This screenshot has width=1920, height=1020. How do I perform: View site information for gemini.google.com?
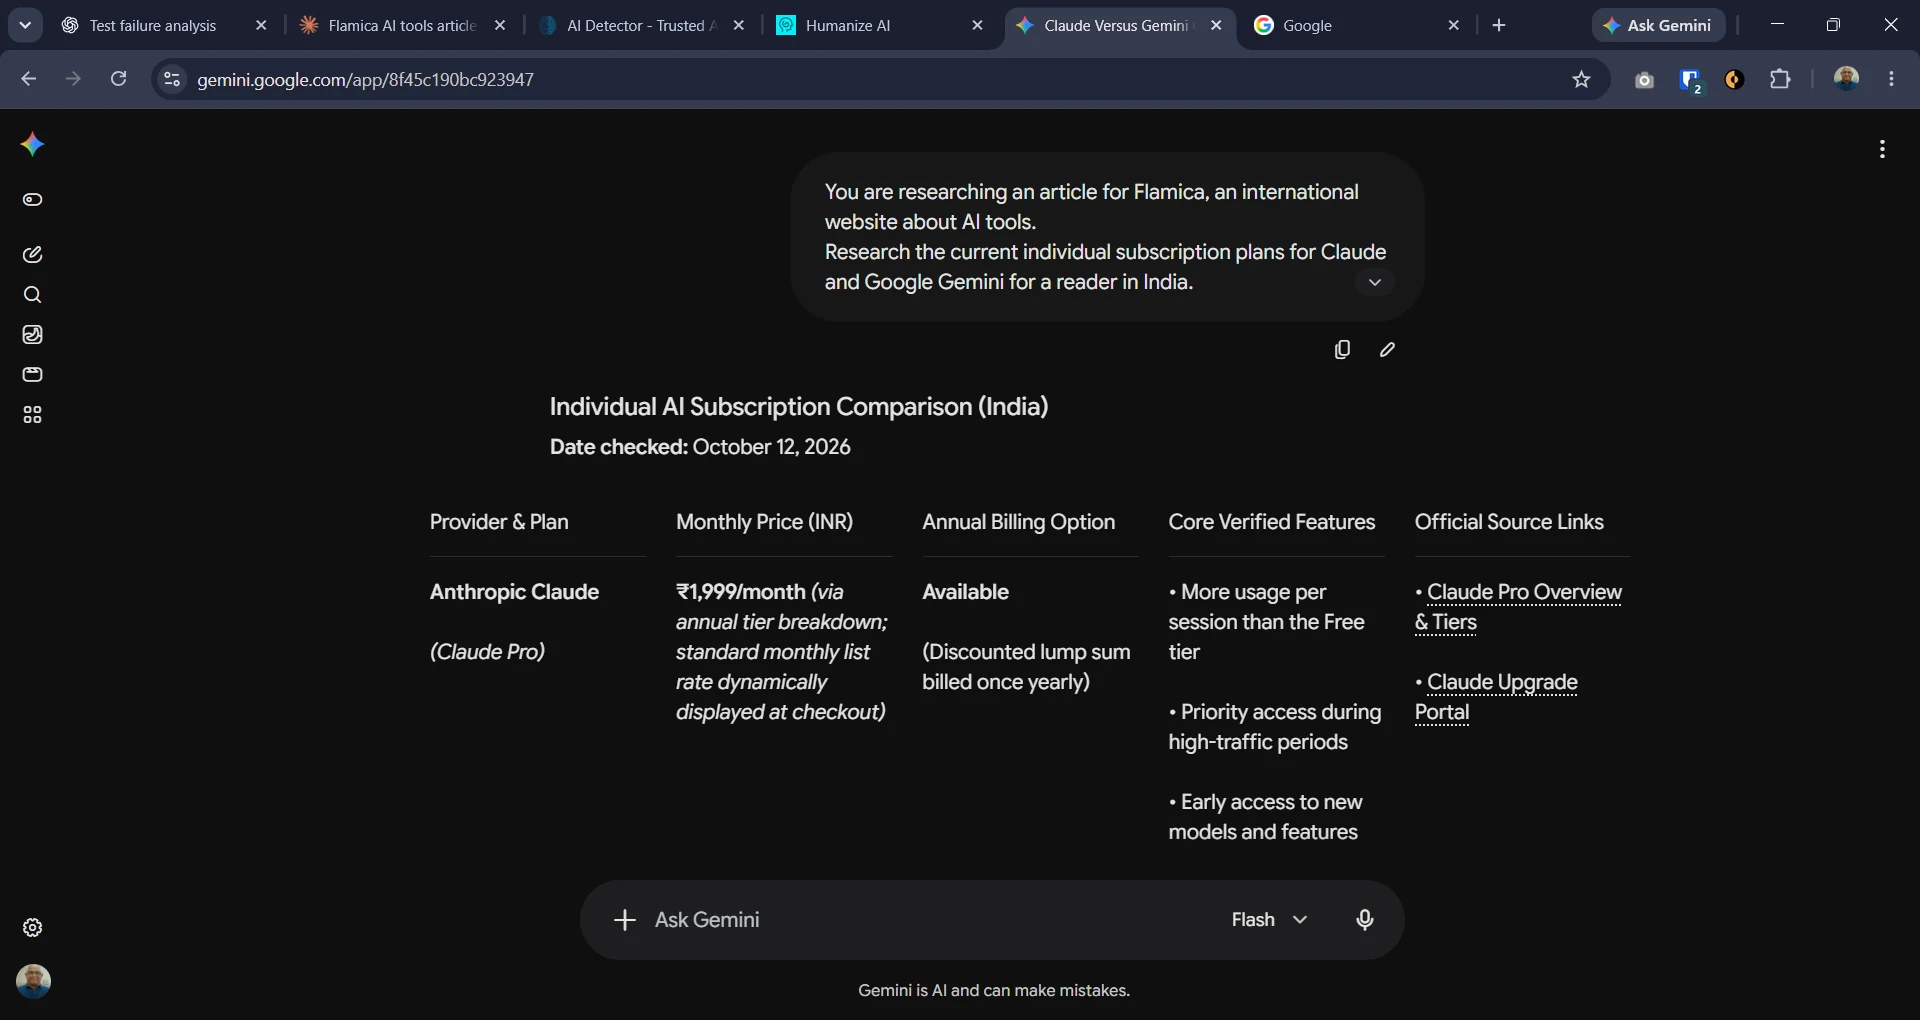172,79
